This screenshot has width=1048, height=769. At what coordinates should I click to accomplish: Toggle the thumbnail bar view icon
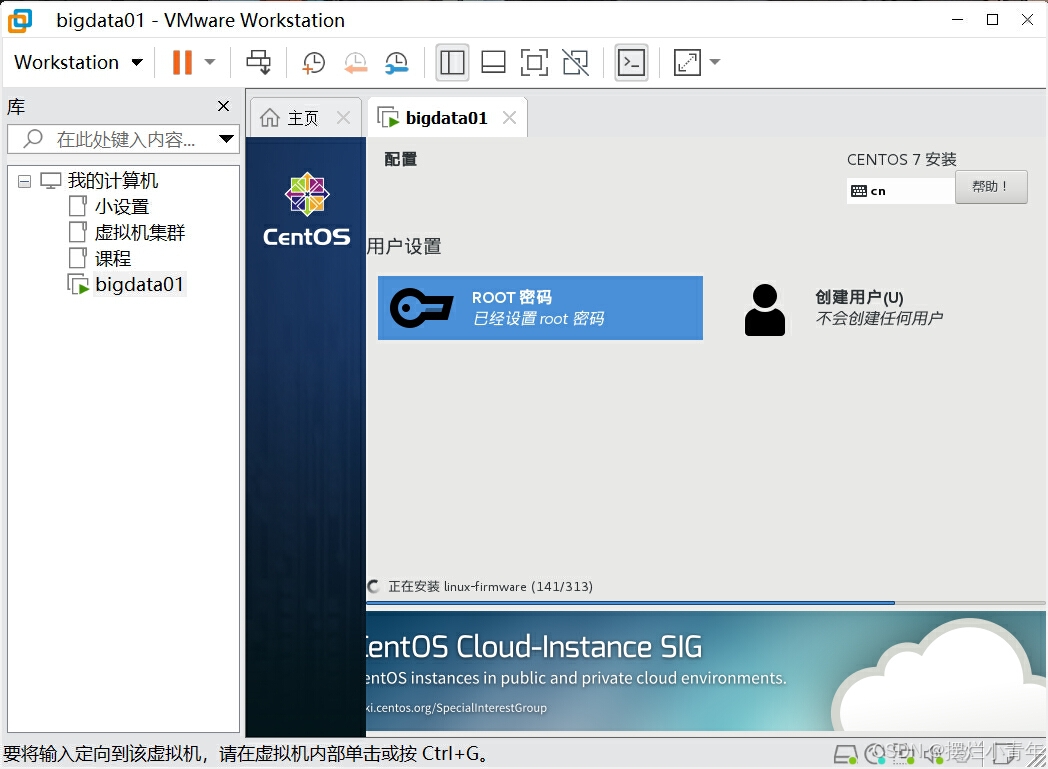click(x=493, y=62)
